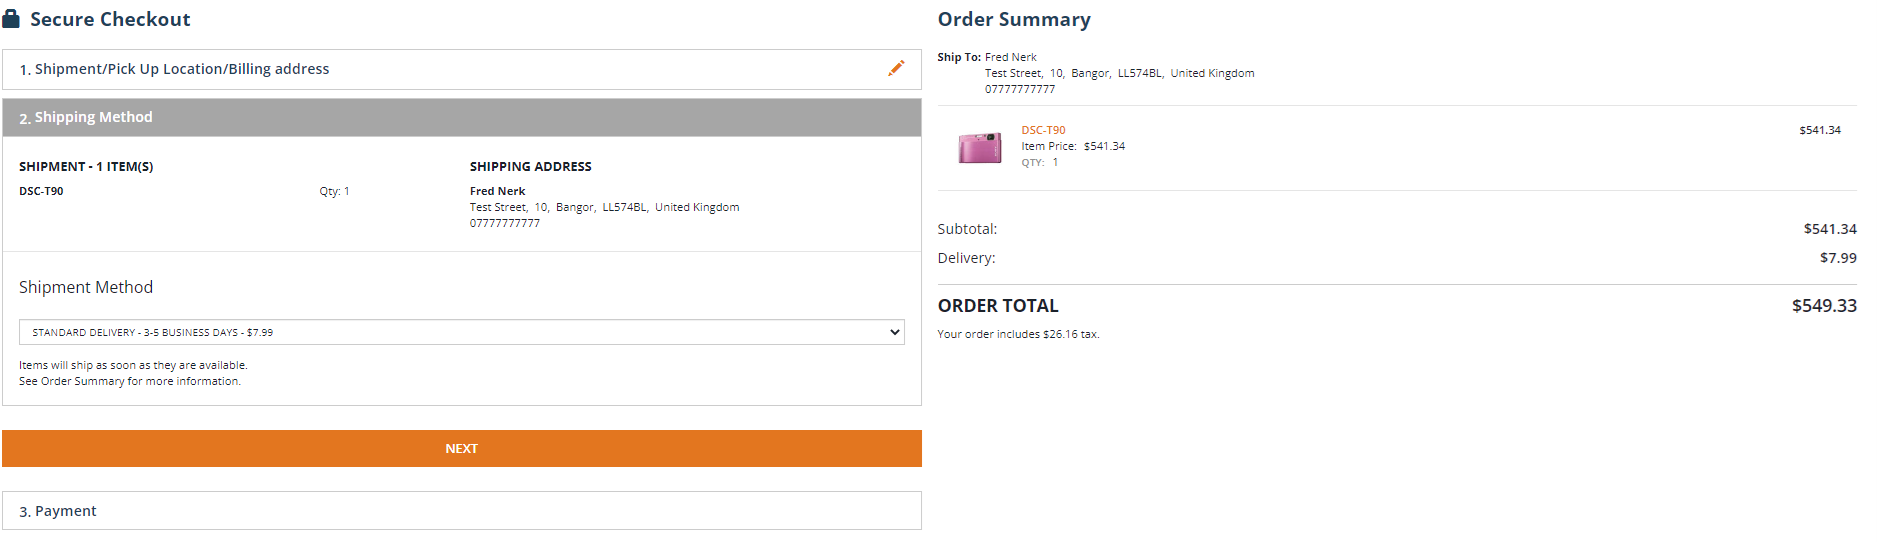Click the Subtotal $541.34 value
This screenshot has width=1877, height=542.
tap(1829, 229)
